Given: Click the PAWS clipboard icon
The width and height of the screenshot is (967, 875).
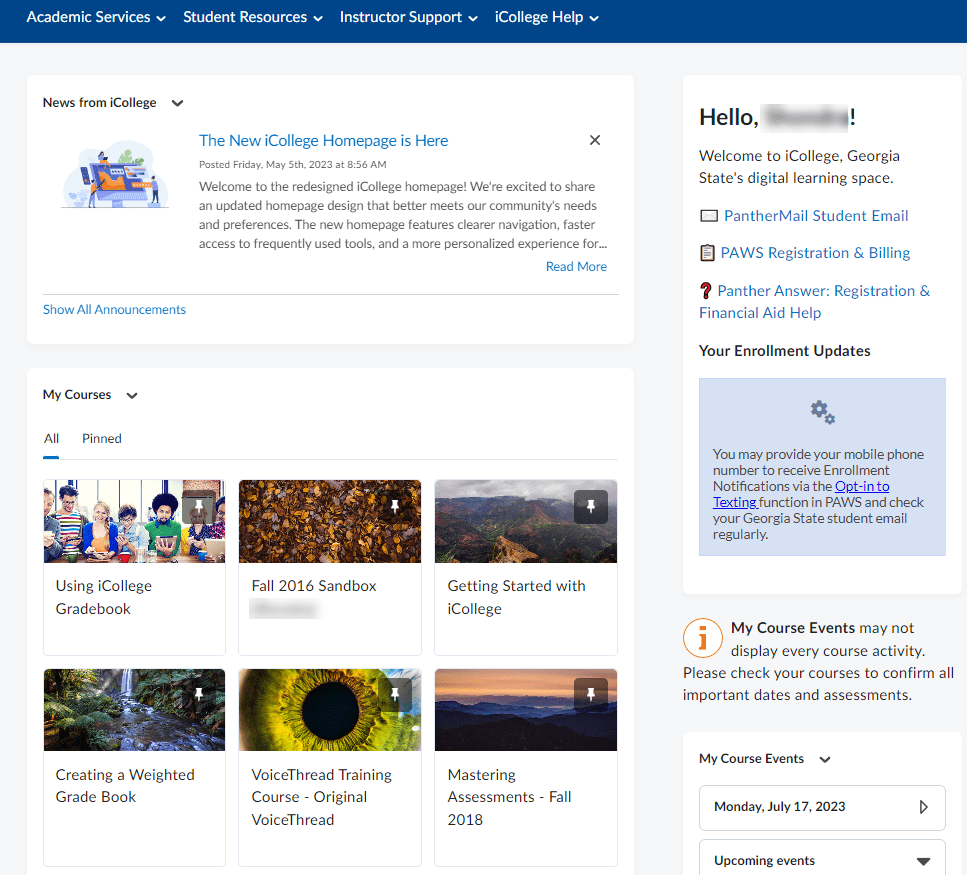Looking at the screenshot, I should point(707,253).
